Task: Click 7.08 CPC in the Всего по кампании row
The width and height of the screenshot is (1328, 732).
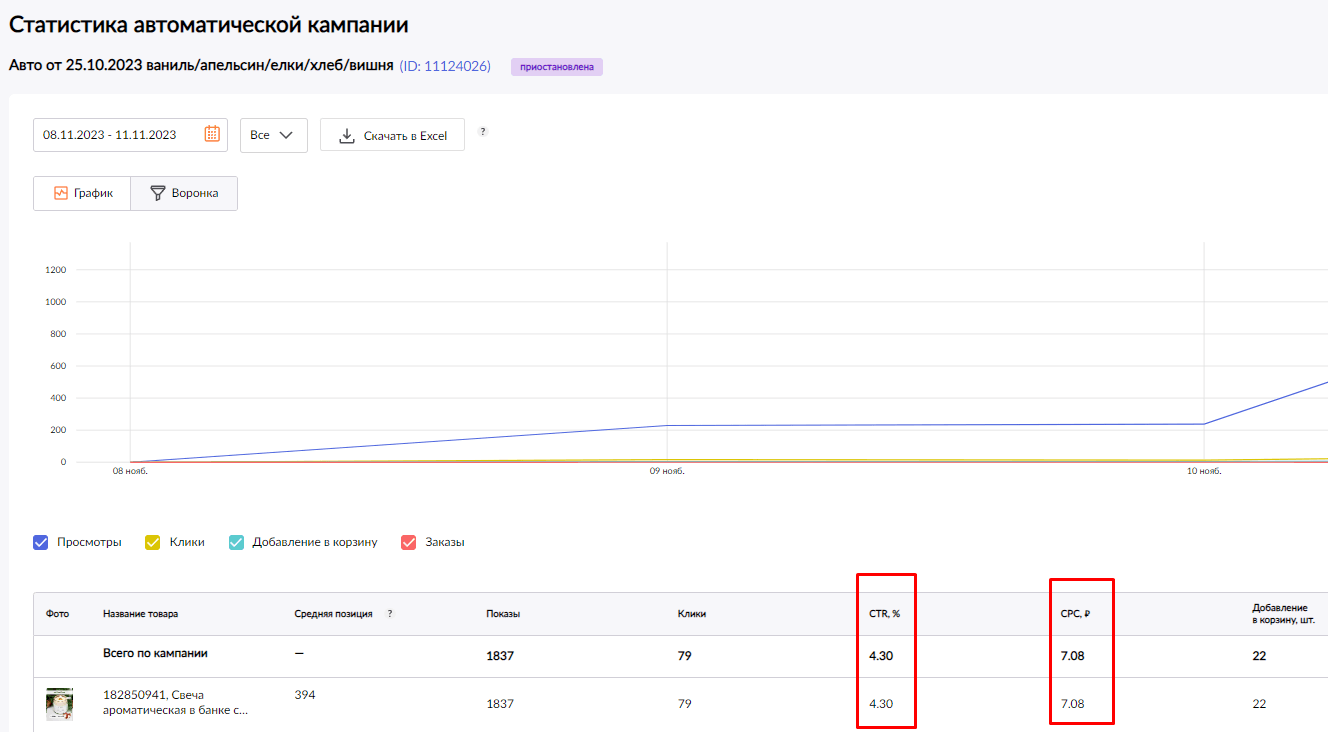Action: [x=1073, y=657]
